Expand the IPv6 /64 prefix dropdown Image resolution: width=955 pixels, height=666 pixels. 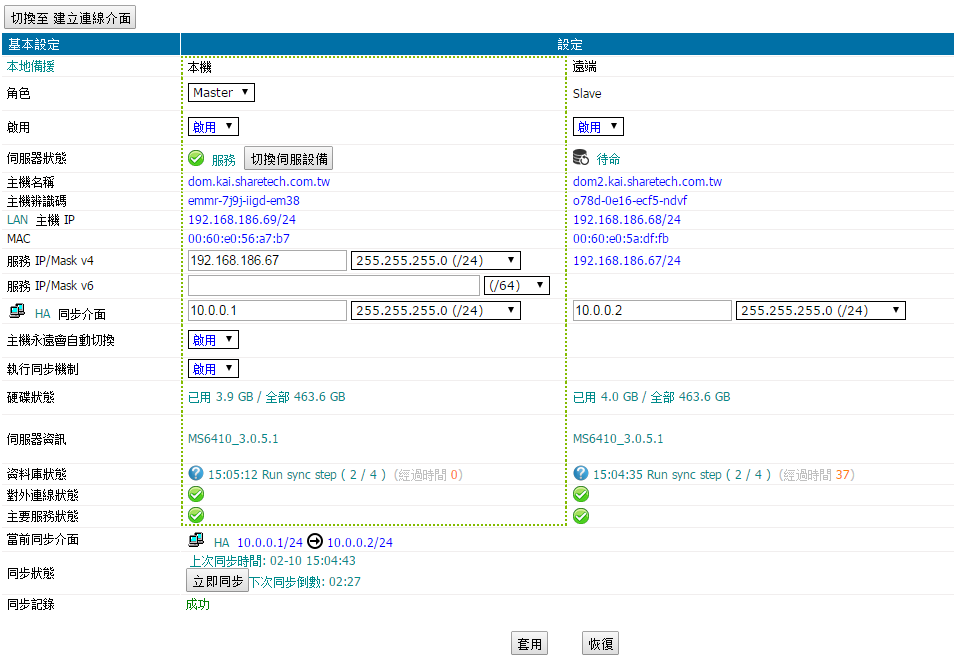click(x=516, y=286)
